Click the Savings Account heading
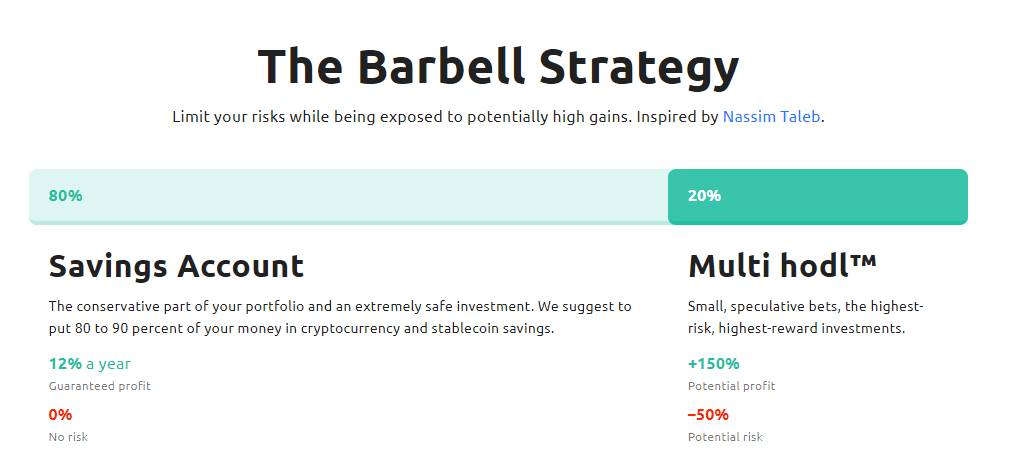The image size is (1027, 476). click(176, 266)
